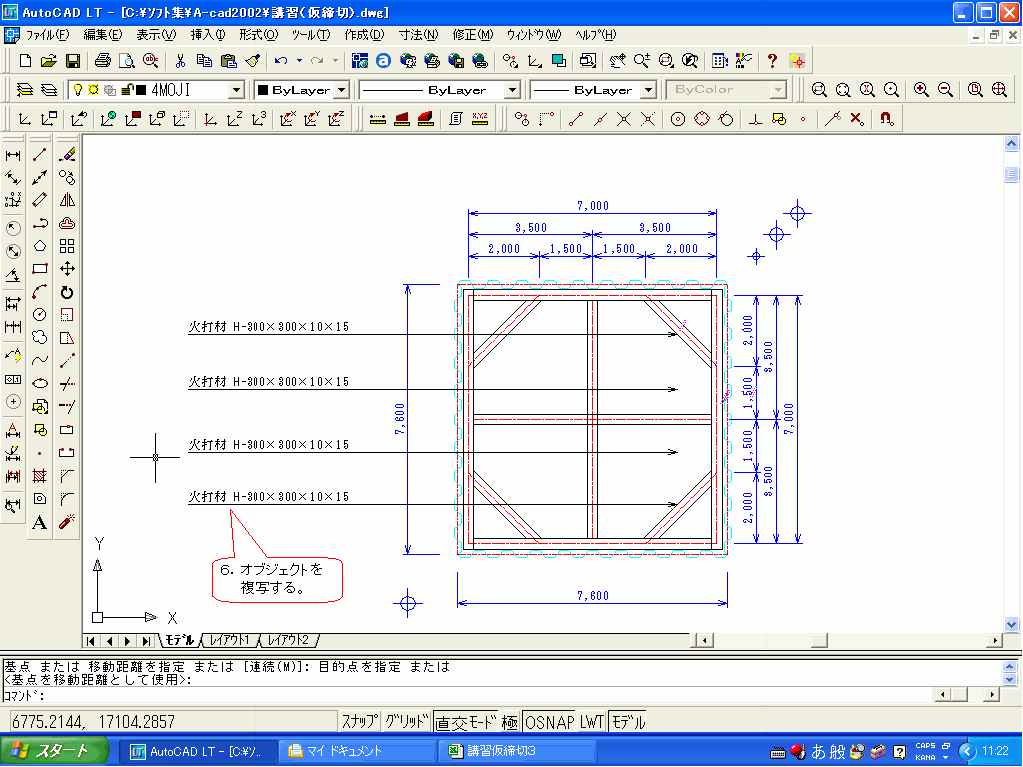Select the Polygon draw tool

click(40, 246)
